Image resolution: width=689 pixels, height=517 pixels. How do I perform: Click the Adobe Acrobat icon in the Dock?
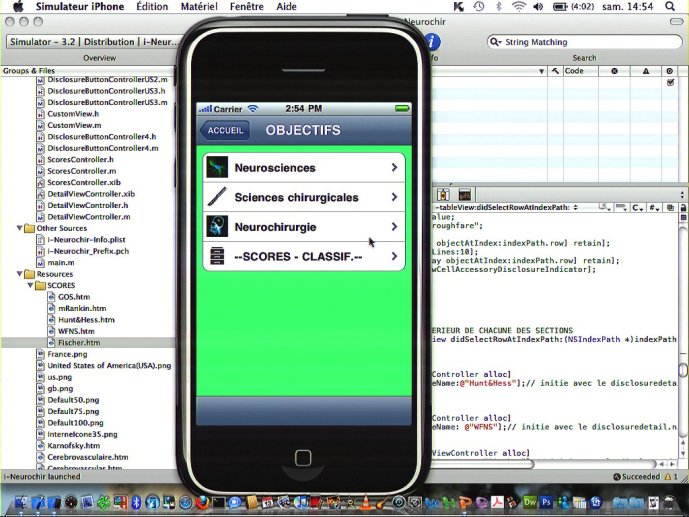497,502
